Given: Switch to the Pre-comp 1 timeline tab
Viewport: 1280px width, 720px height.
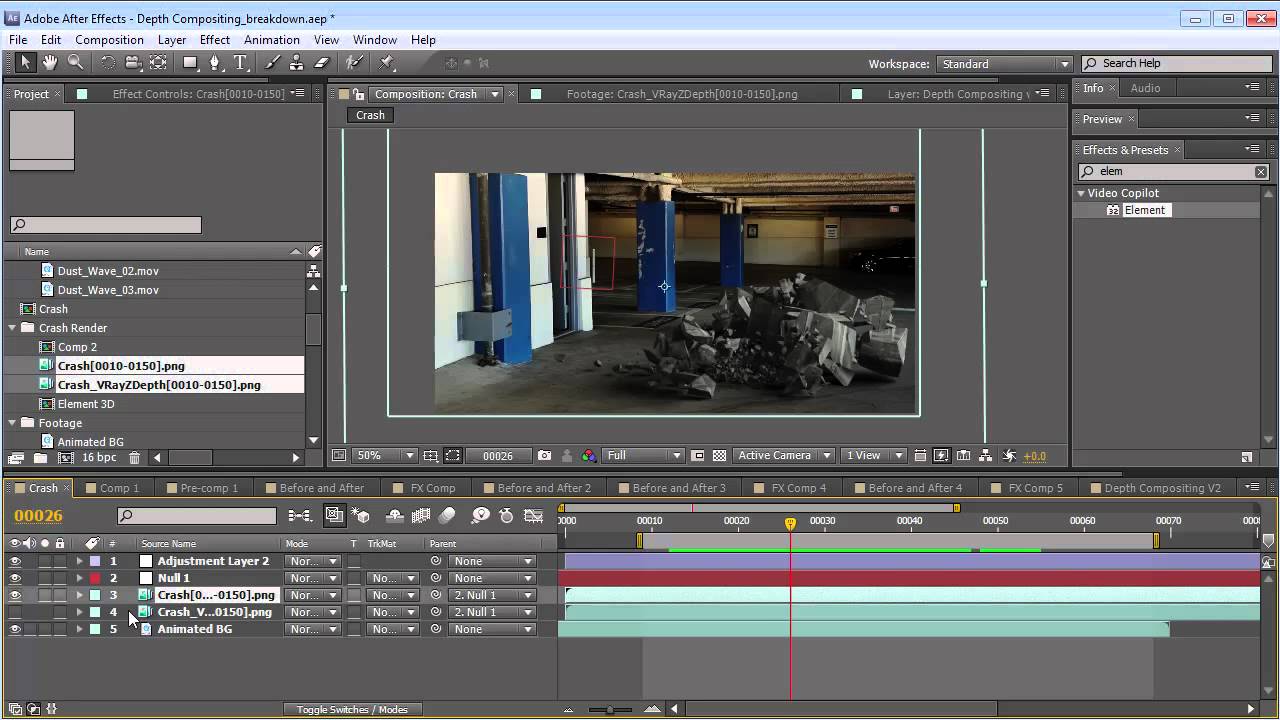Looking at the screenshot, I should click(209, 488).
